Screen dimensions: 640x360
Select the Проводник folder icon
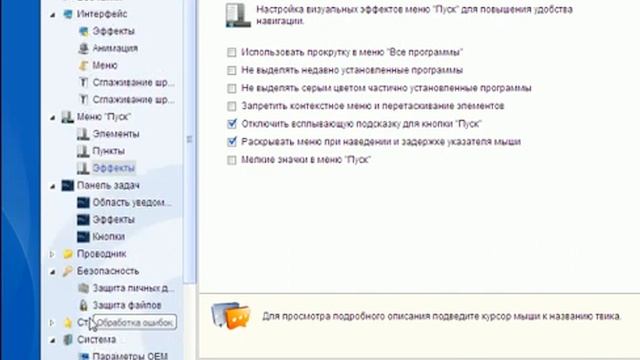(67, 254)
